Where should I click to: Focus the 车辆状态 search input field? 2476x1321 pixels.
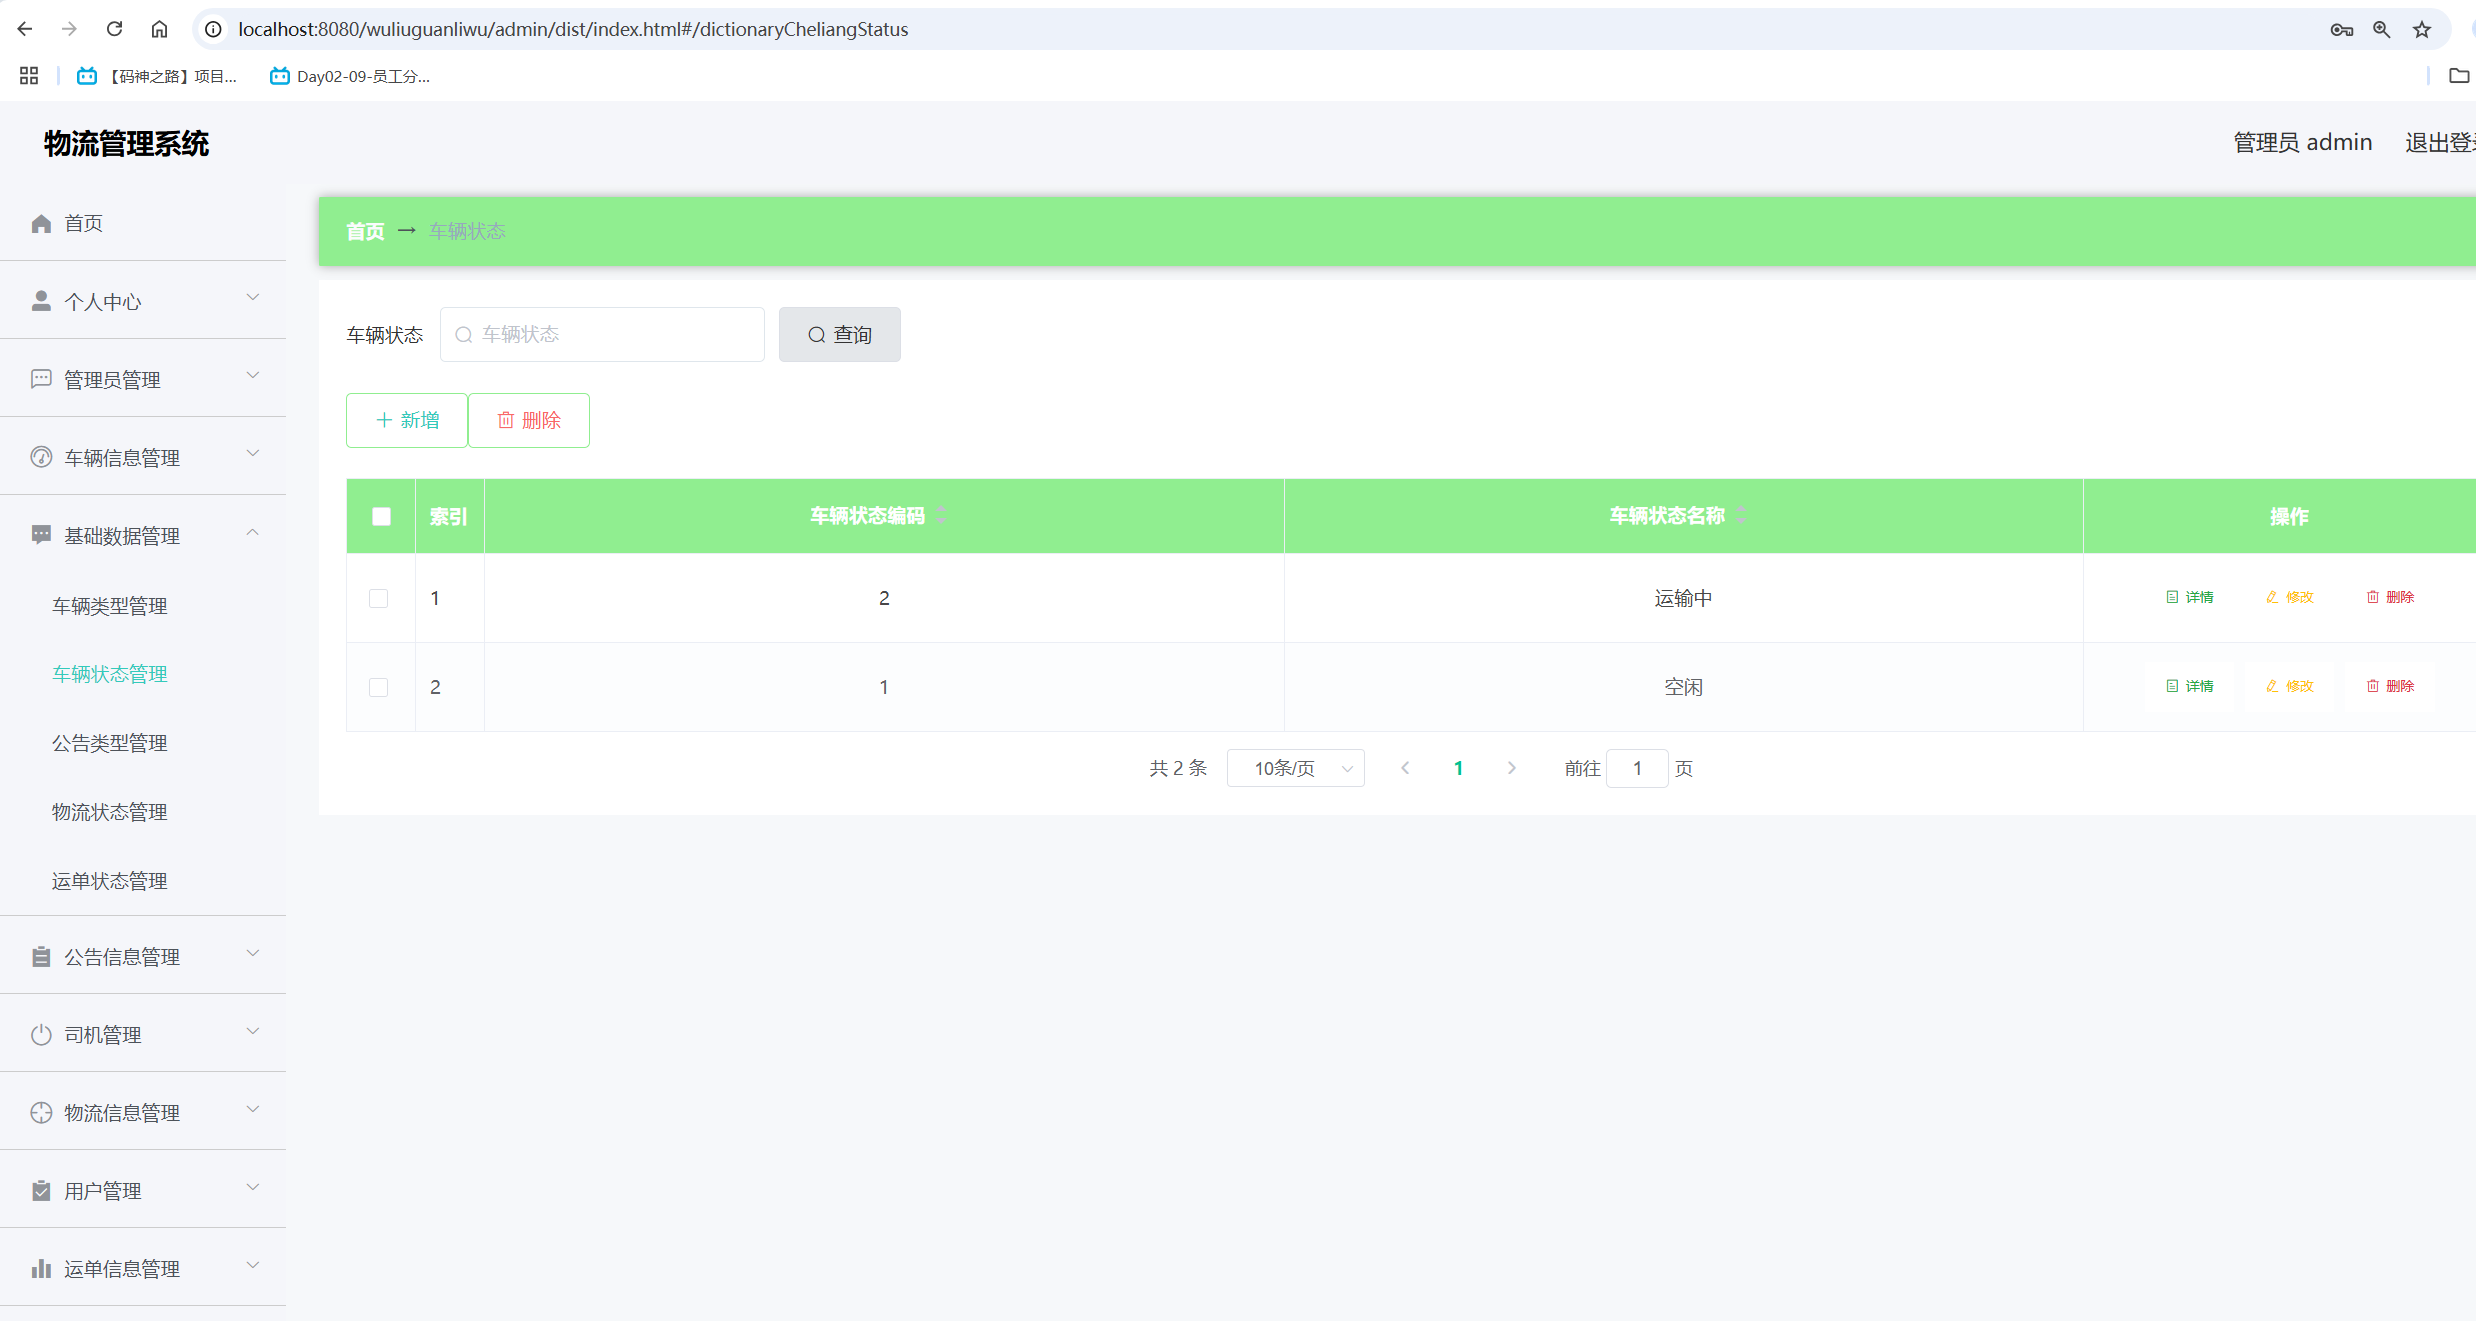[602, 334]
